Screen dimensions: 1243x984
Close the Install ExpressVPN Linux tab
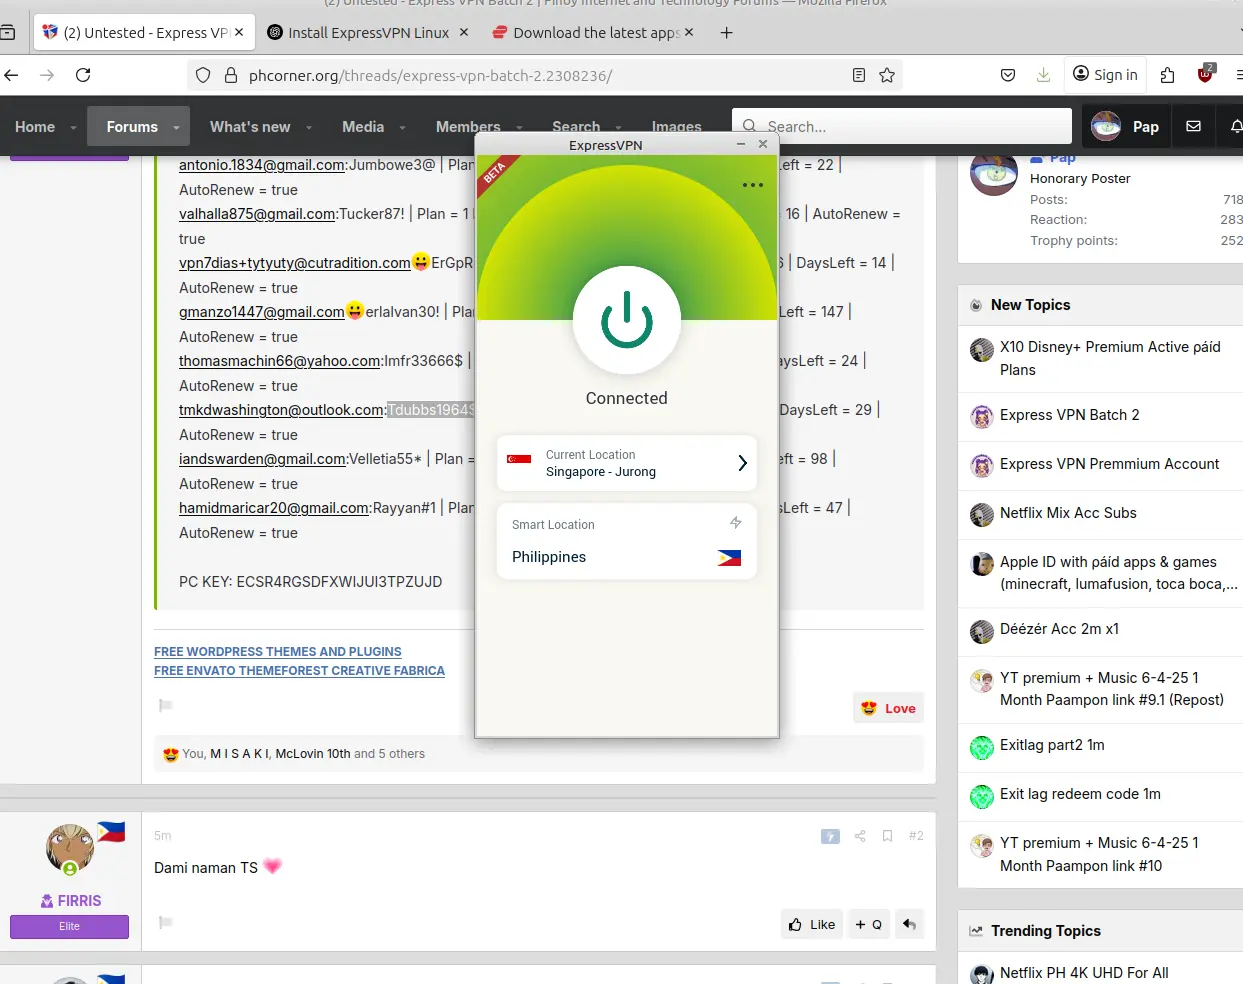464,32
